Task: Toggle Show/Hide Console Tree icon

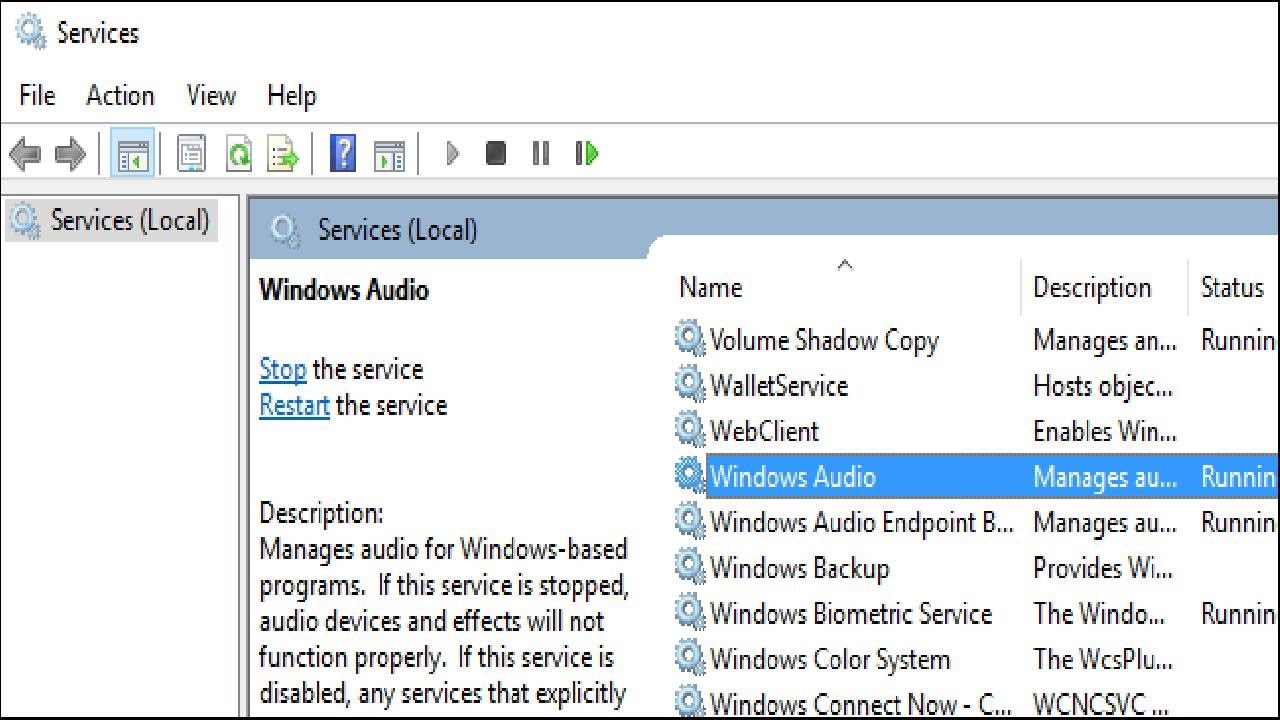Action: [x=132, y=154]
